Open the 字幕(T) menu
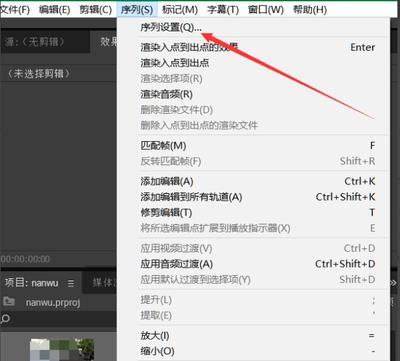The height and width of the screenshot is (361, 400). point(223,10)
